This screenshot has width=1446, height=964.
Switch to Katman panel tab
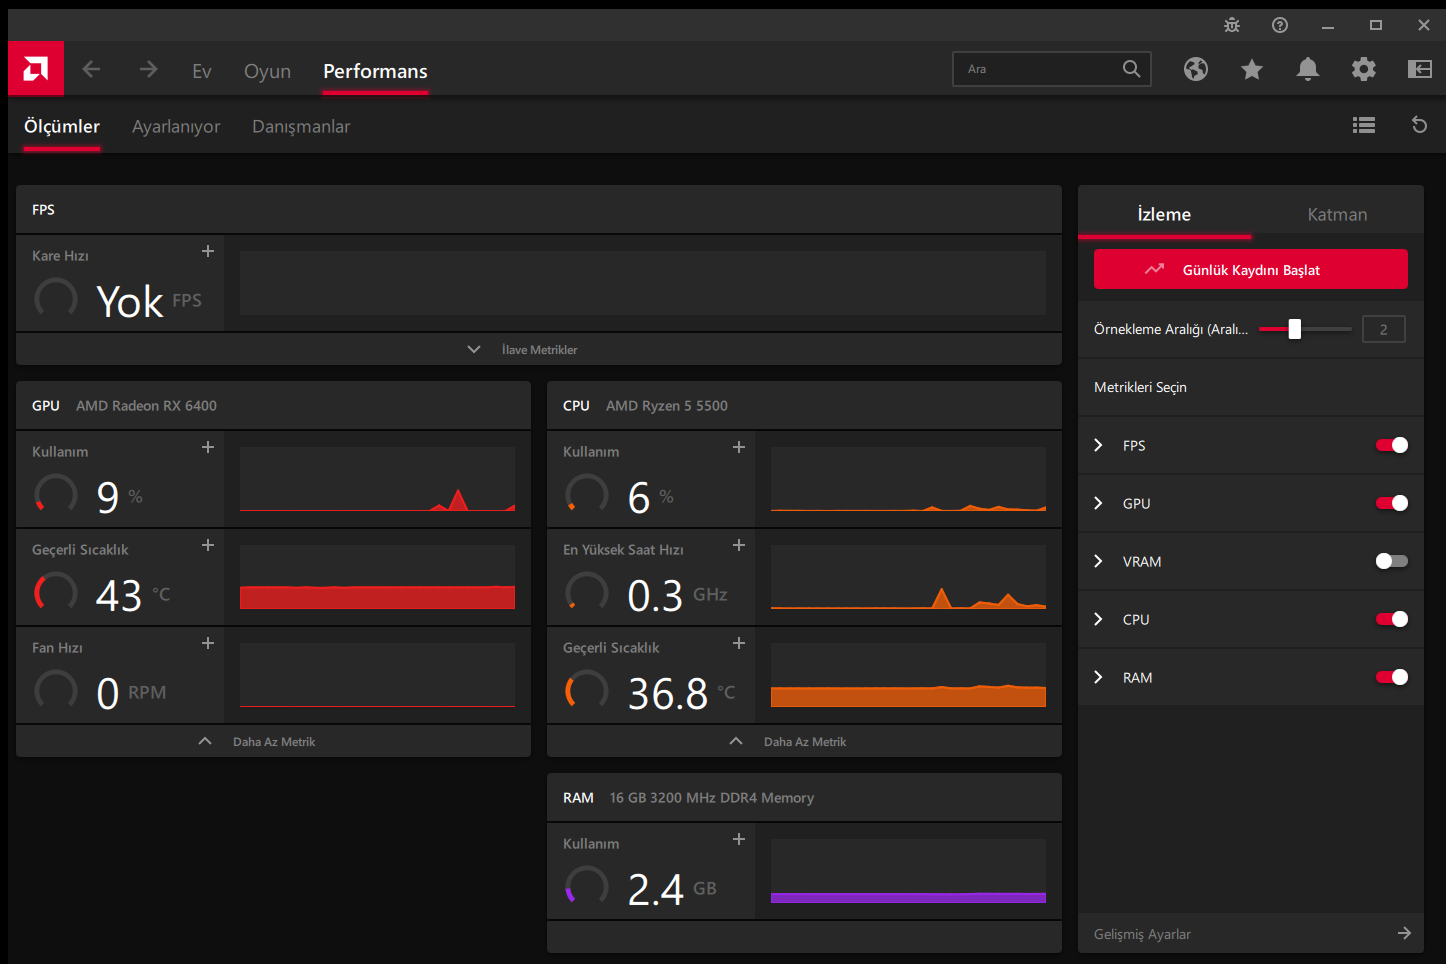pyautogui.click(x=1337, y=214)
